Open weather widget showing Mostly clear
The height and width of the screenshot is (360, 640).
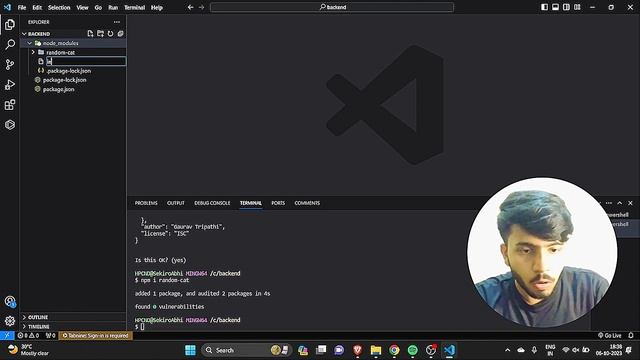click(x=29, y=350)
